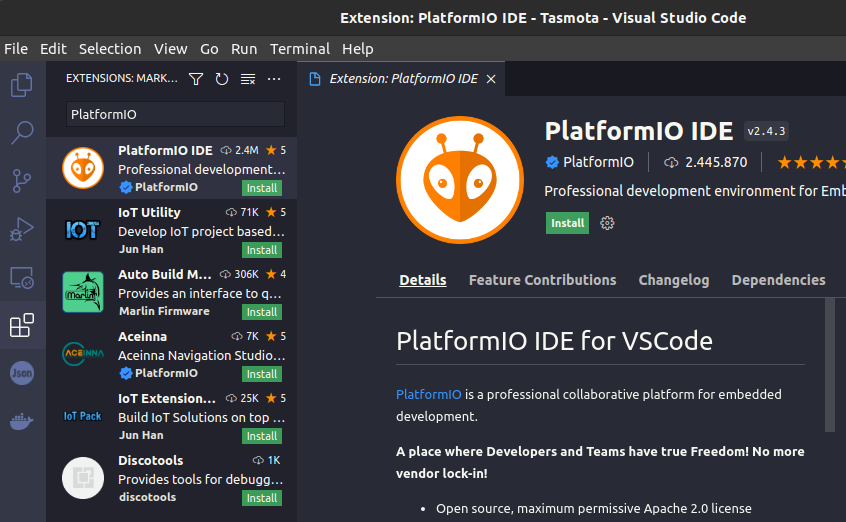Open Source Control view
Screen dimensions: 846x522
[x=22, y=180]
